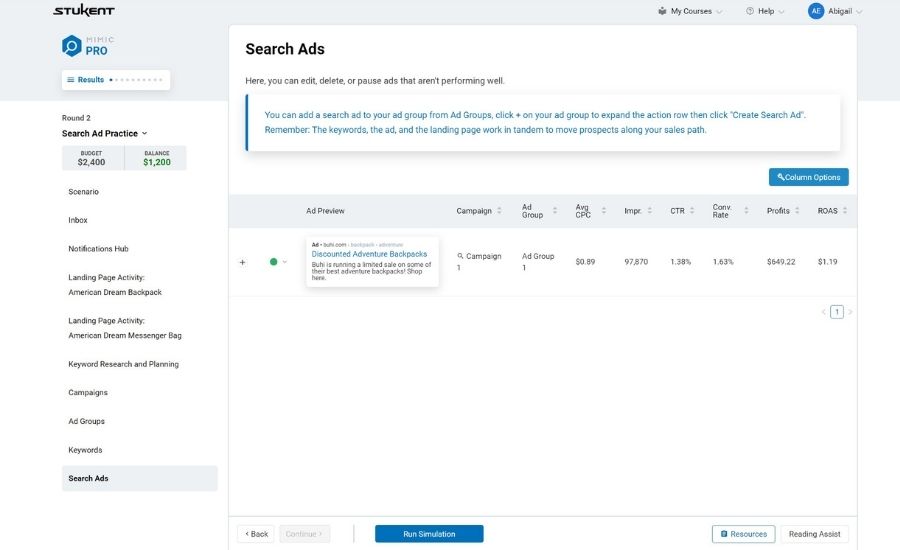Viewport: 900px width, 550px height.
Task: Click the Ad Group 1 cell
Action: (538, 262)
